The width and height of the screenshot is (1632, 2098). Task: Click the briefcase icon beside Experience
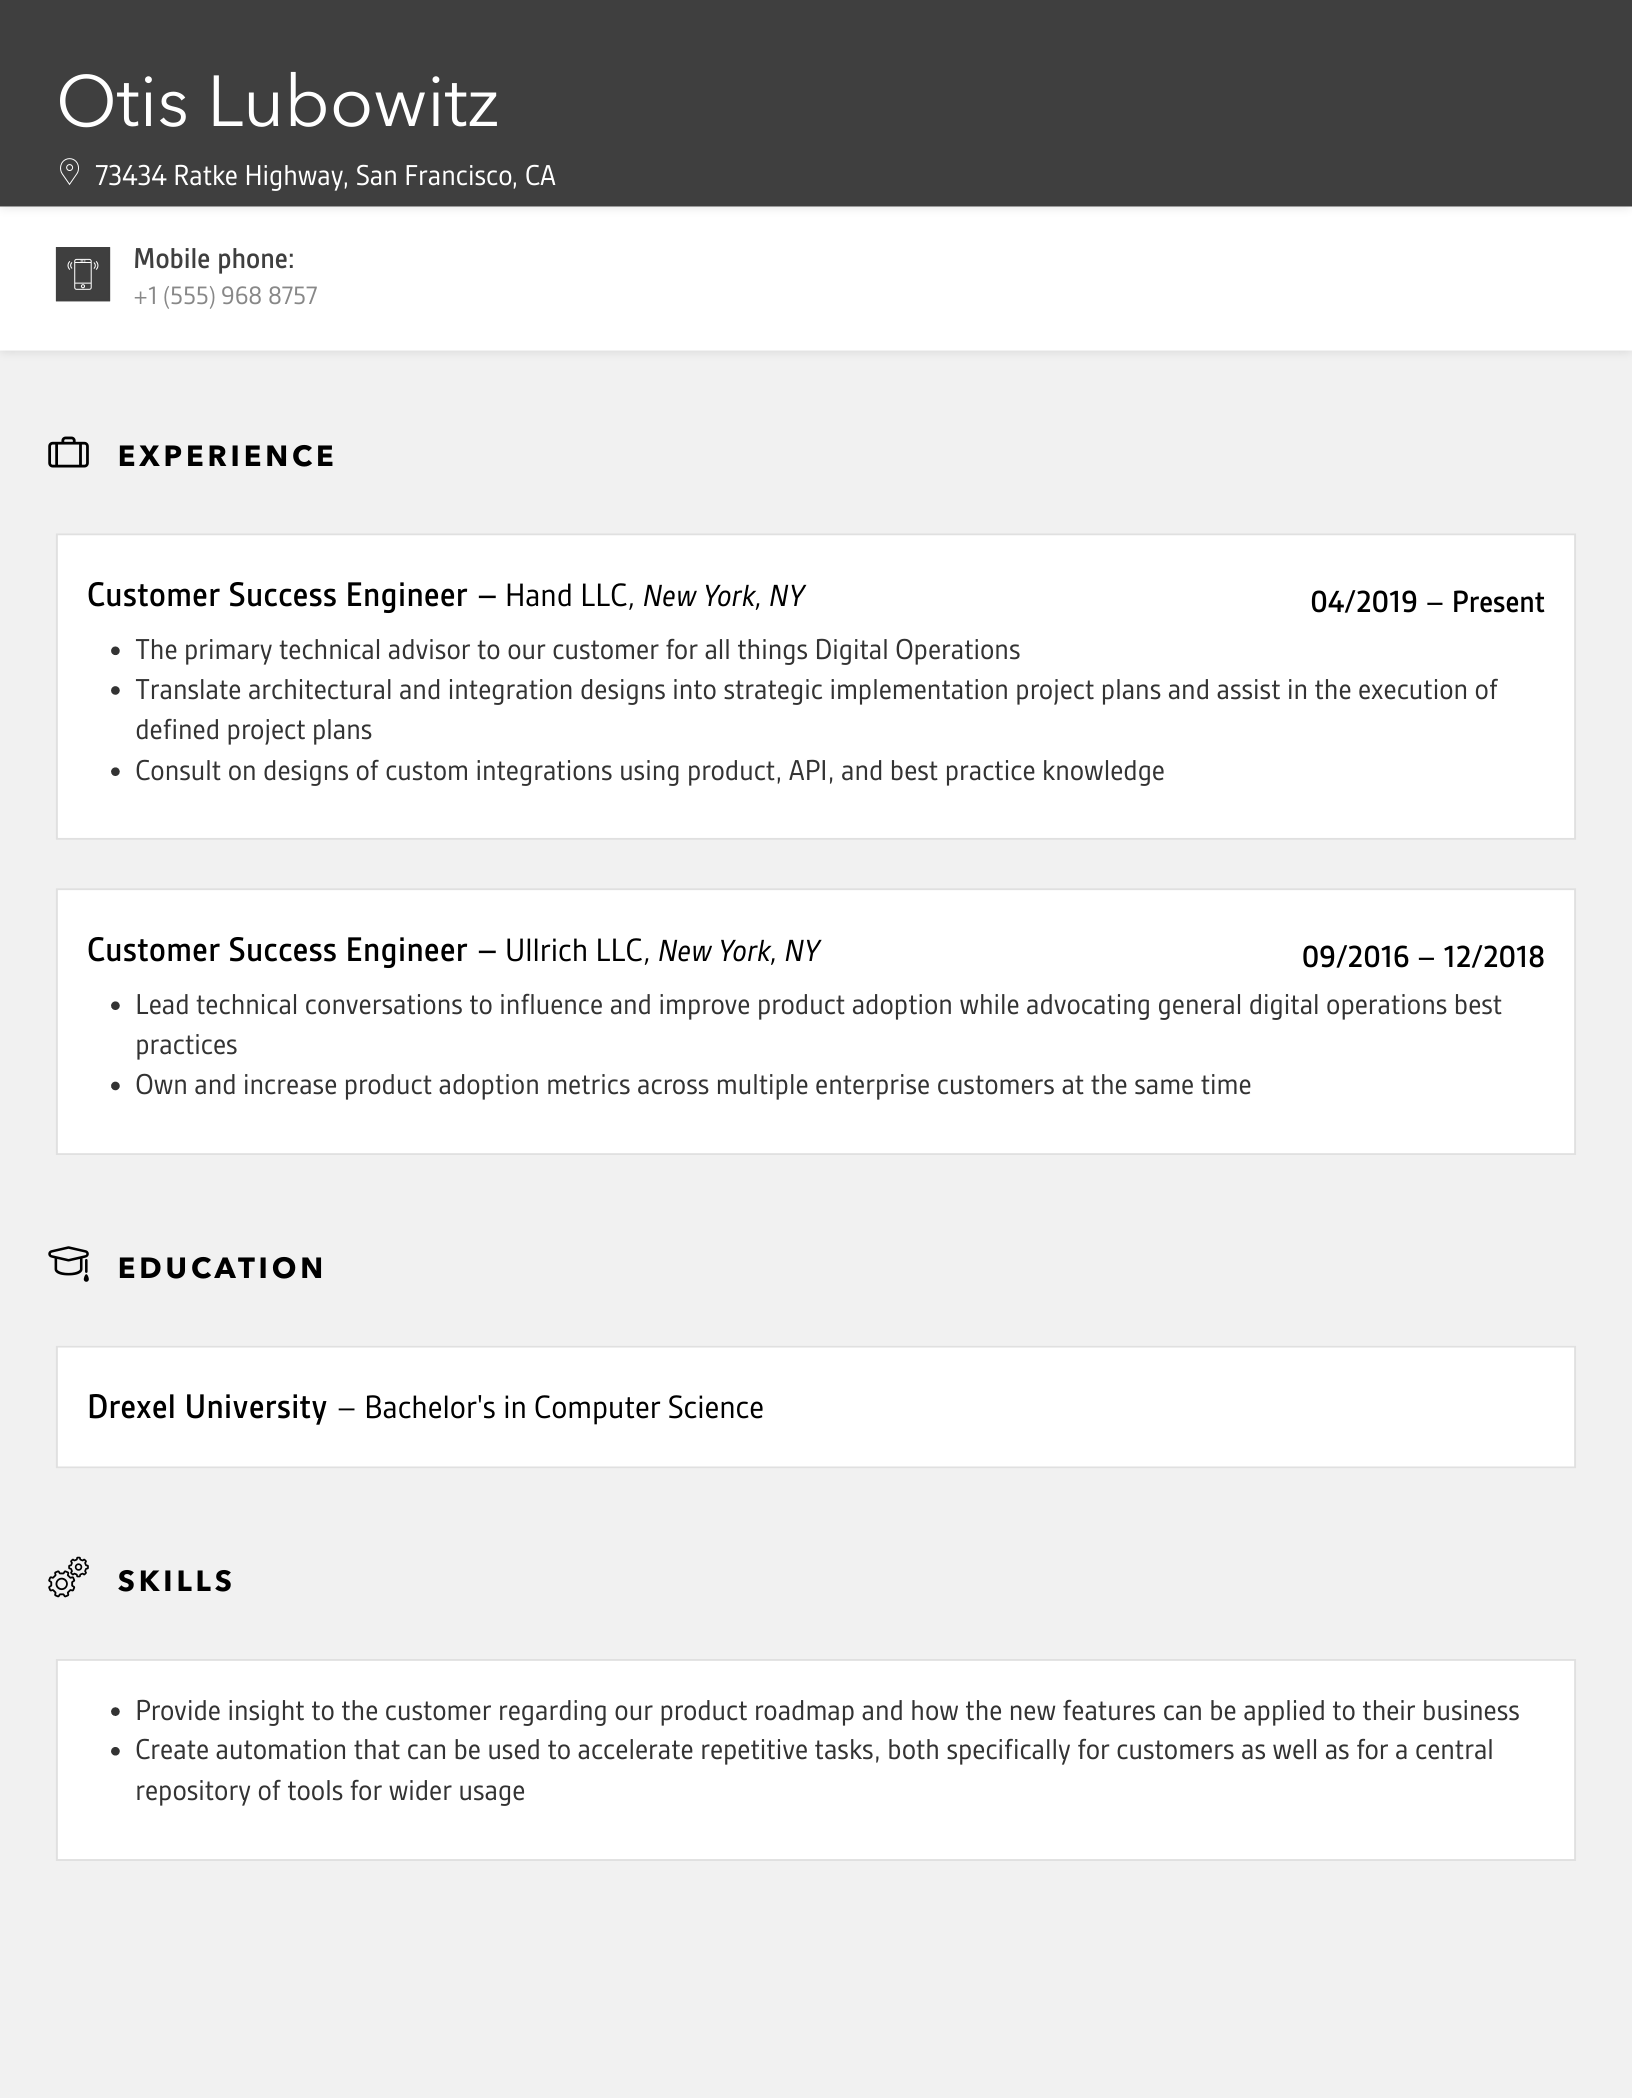(x=69, y=454)
